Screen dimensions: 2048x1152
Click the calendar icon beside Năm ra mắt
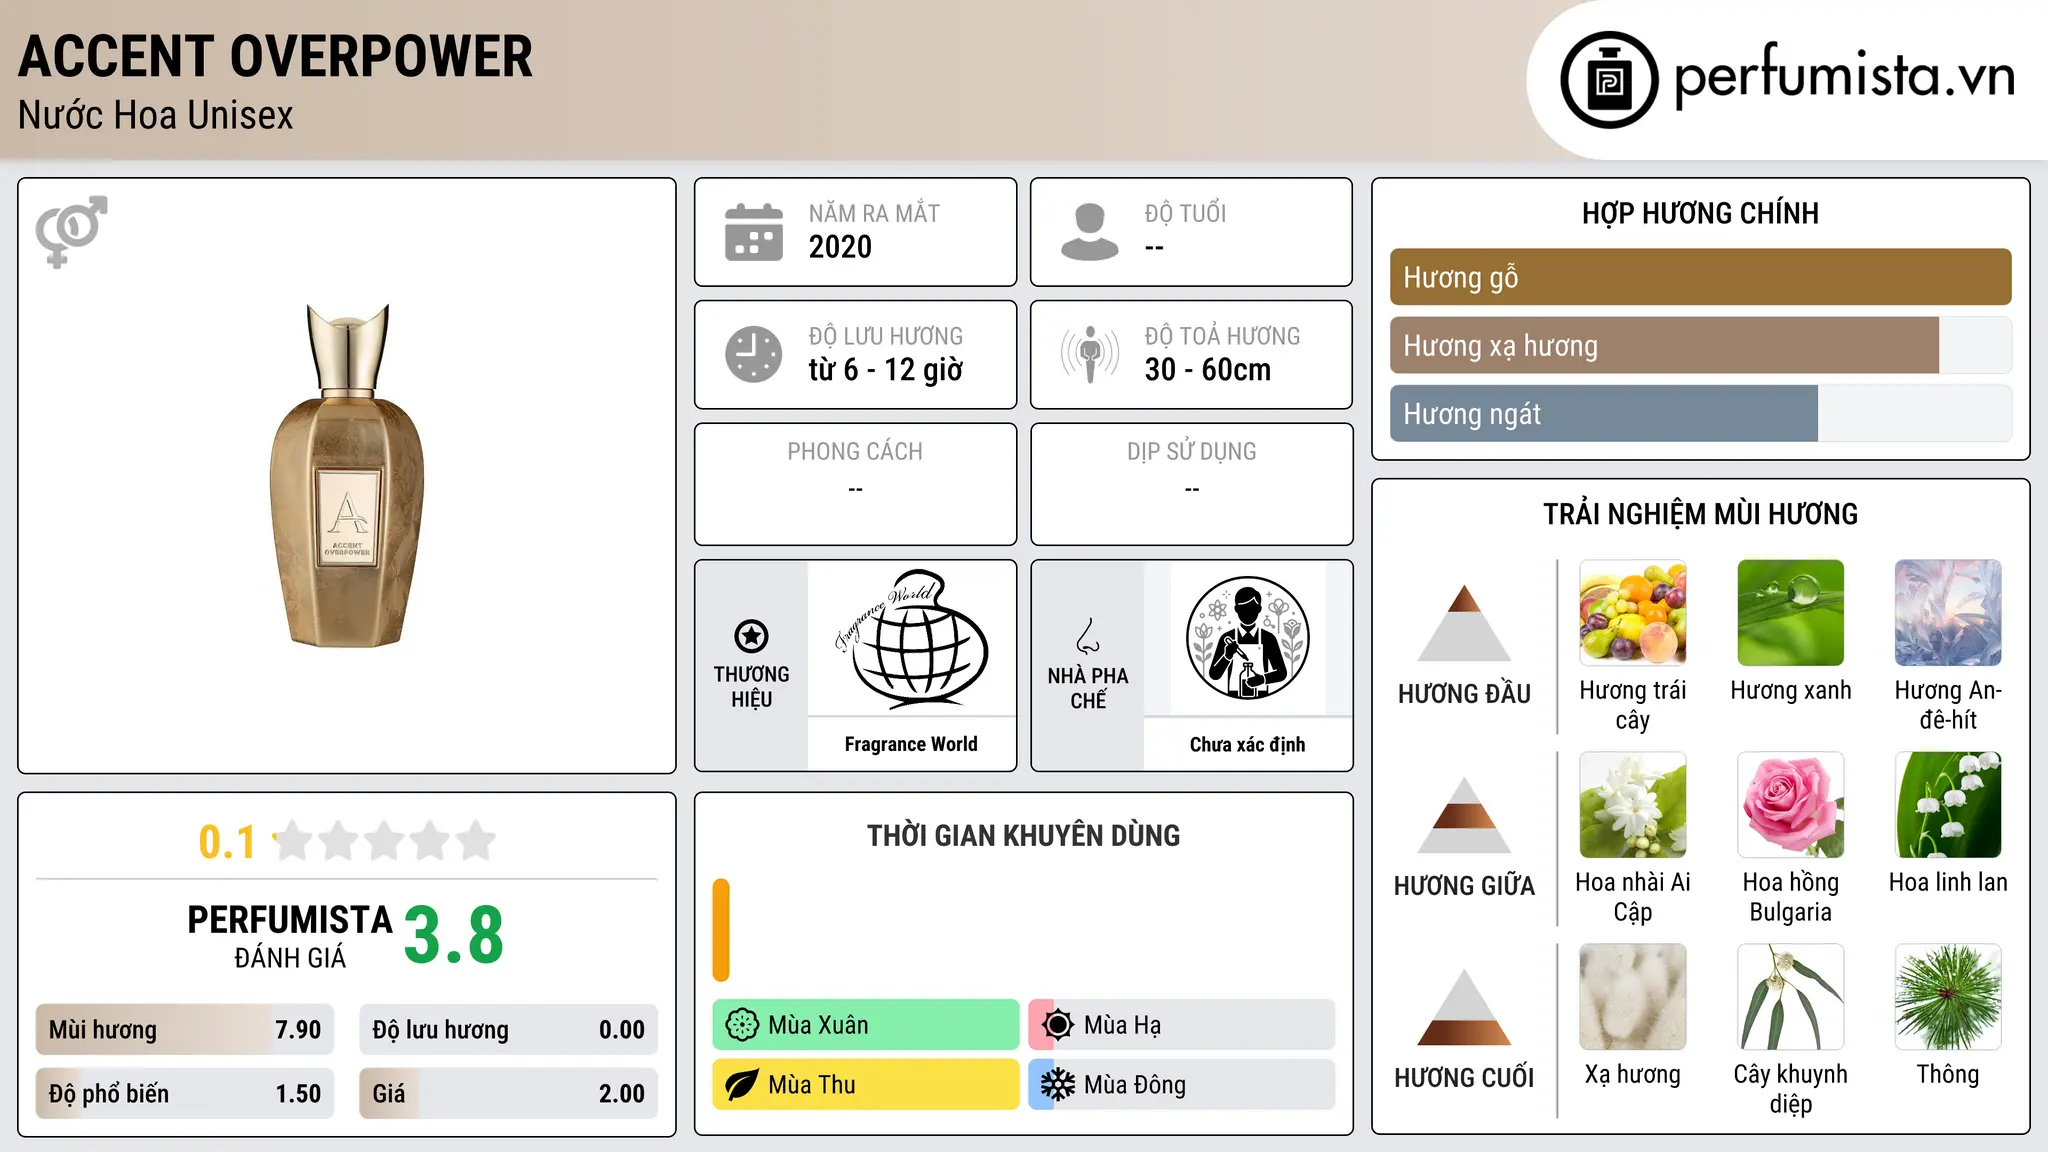pos(754,232)
